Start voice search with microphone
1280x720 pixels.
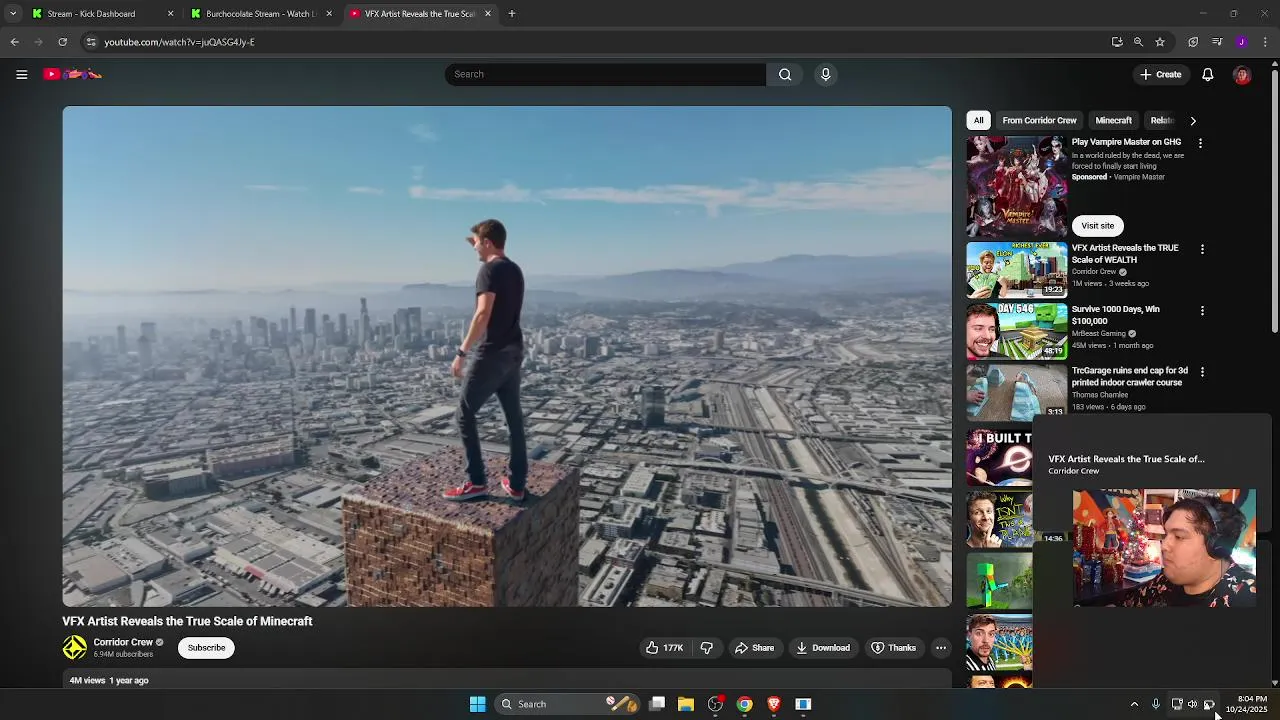825,74
